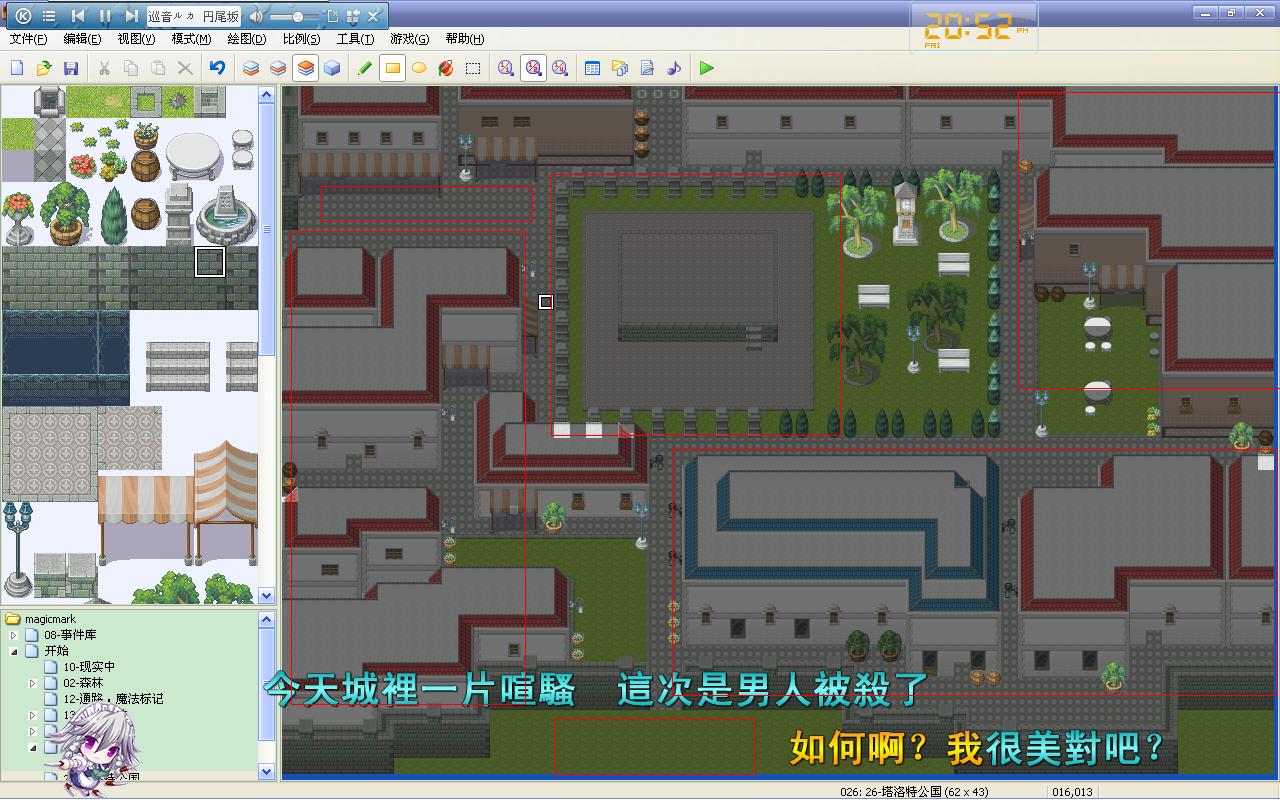Open the Script editor icon
This screenshot has height=800, width=1280.
coord(647,68)
